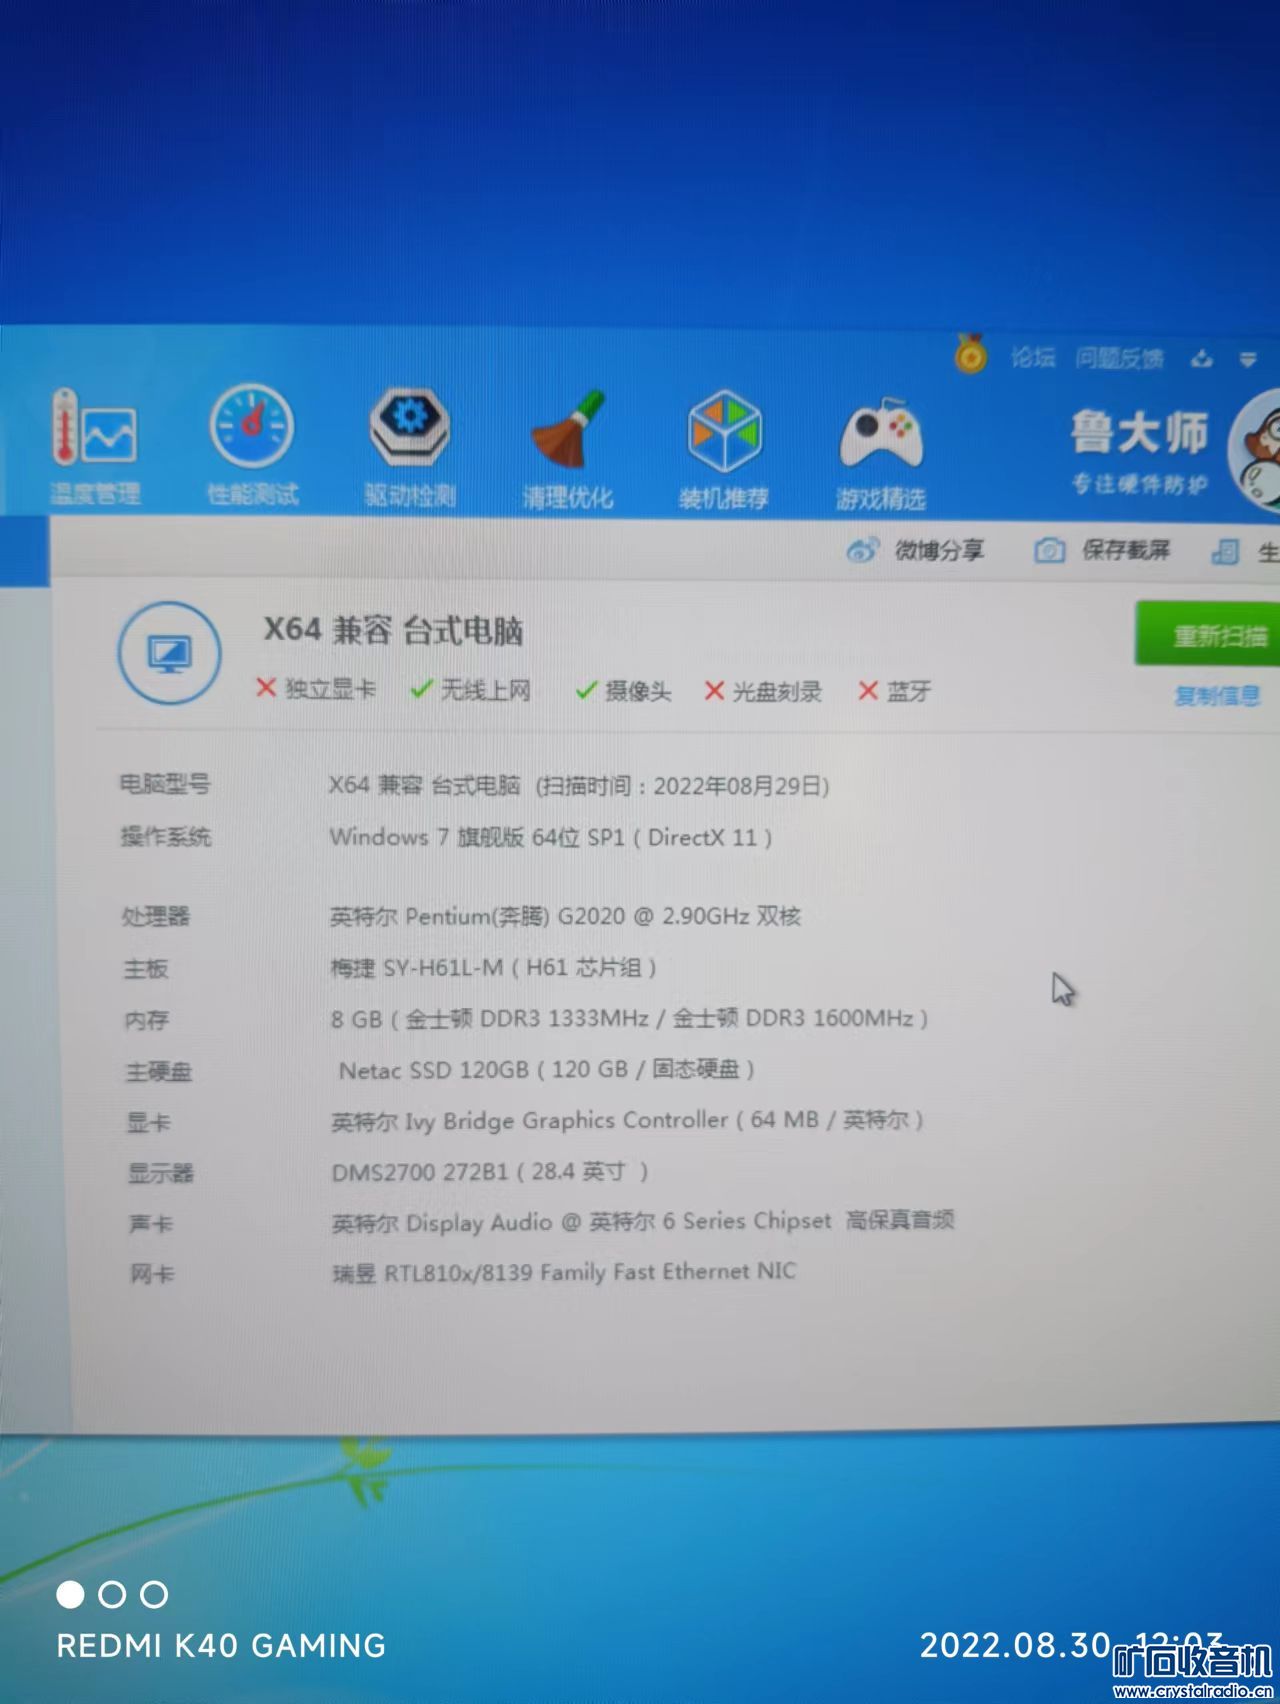Open the main menu dropdown triangle
Image resolution: width=1280 pixels, height=1704 pixels.
click(1248, 359)
